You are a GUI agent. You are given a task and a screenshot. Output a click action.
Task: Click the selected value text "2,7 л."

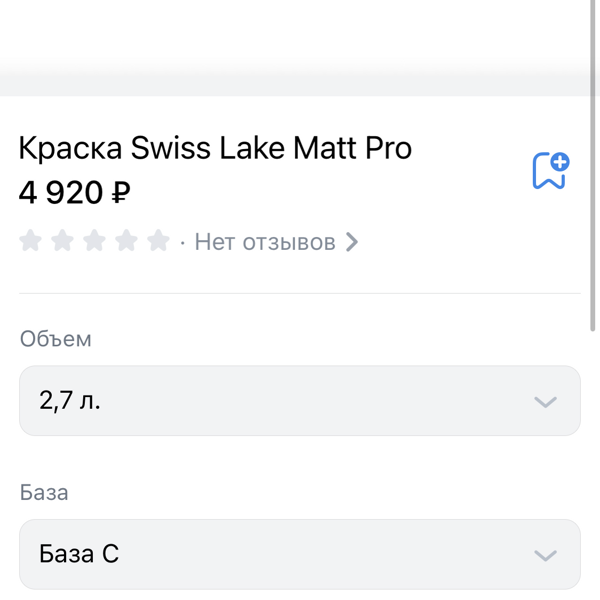70,401
